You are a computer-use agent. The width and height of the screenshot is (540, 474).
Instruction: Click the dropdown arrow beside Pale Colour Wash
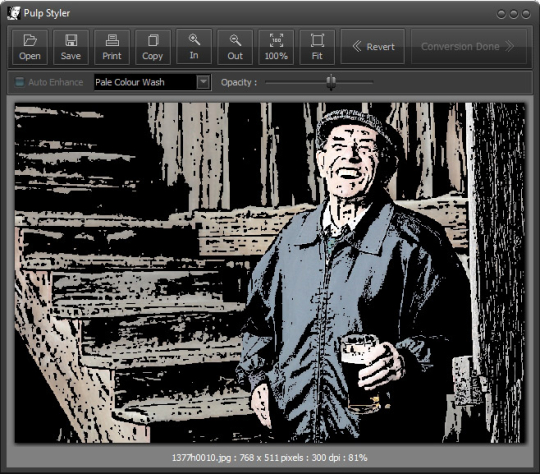coord(204,82)
